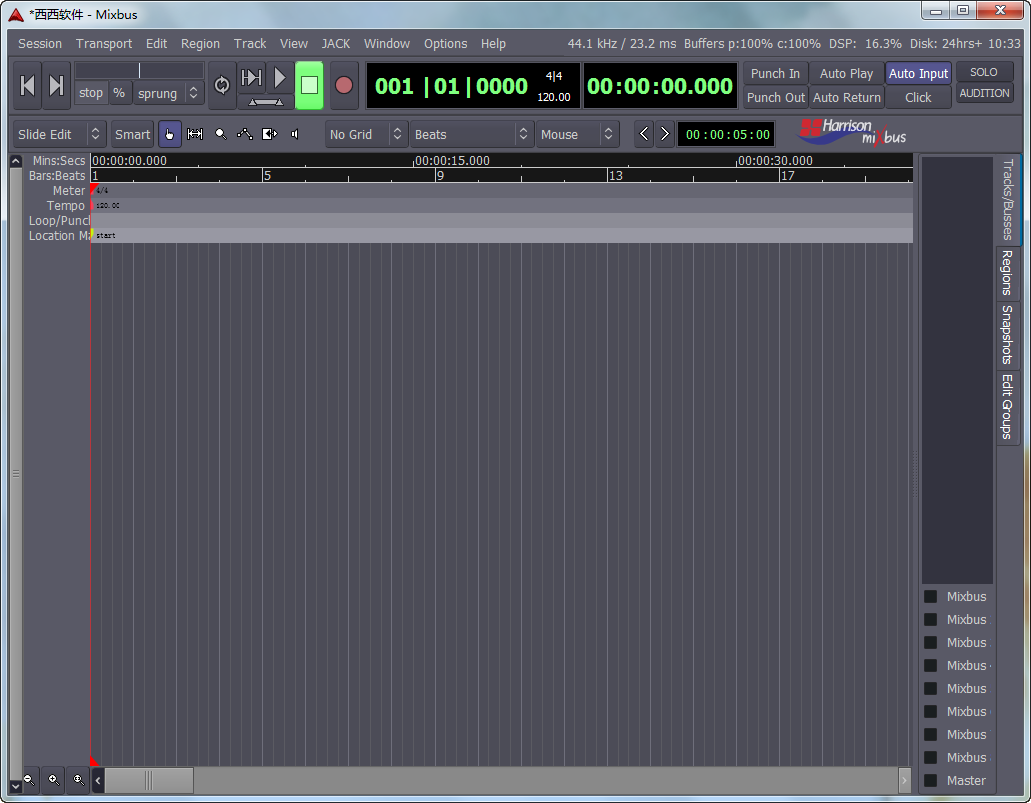The height and width of the screenshot is (803, 1031).
Task: Click the 'start' location marker
Action: (x=105, y=235)
